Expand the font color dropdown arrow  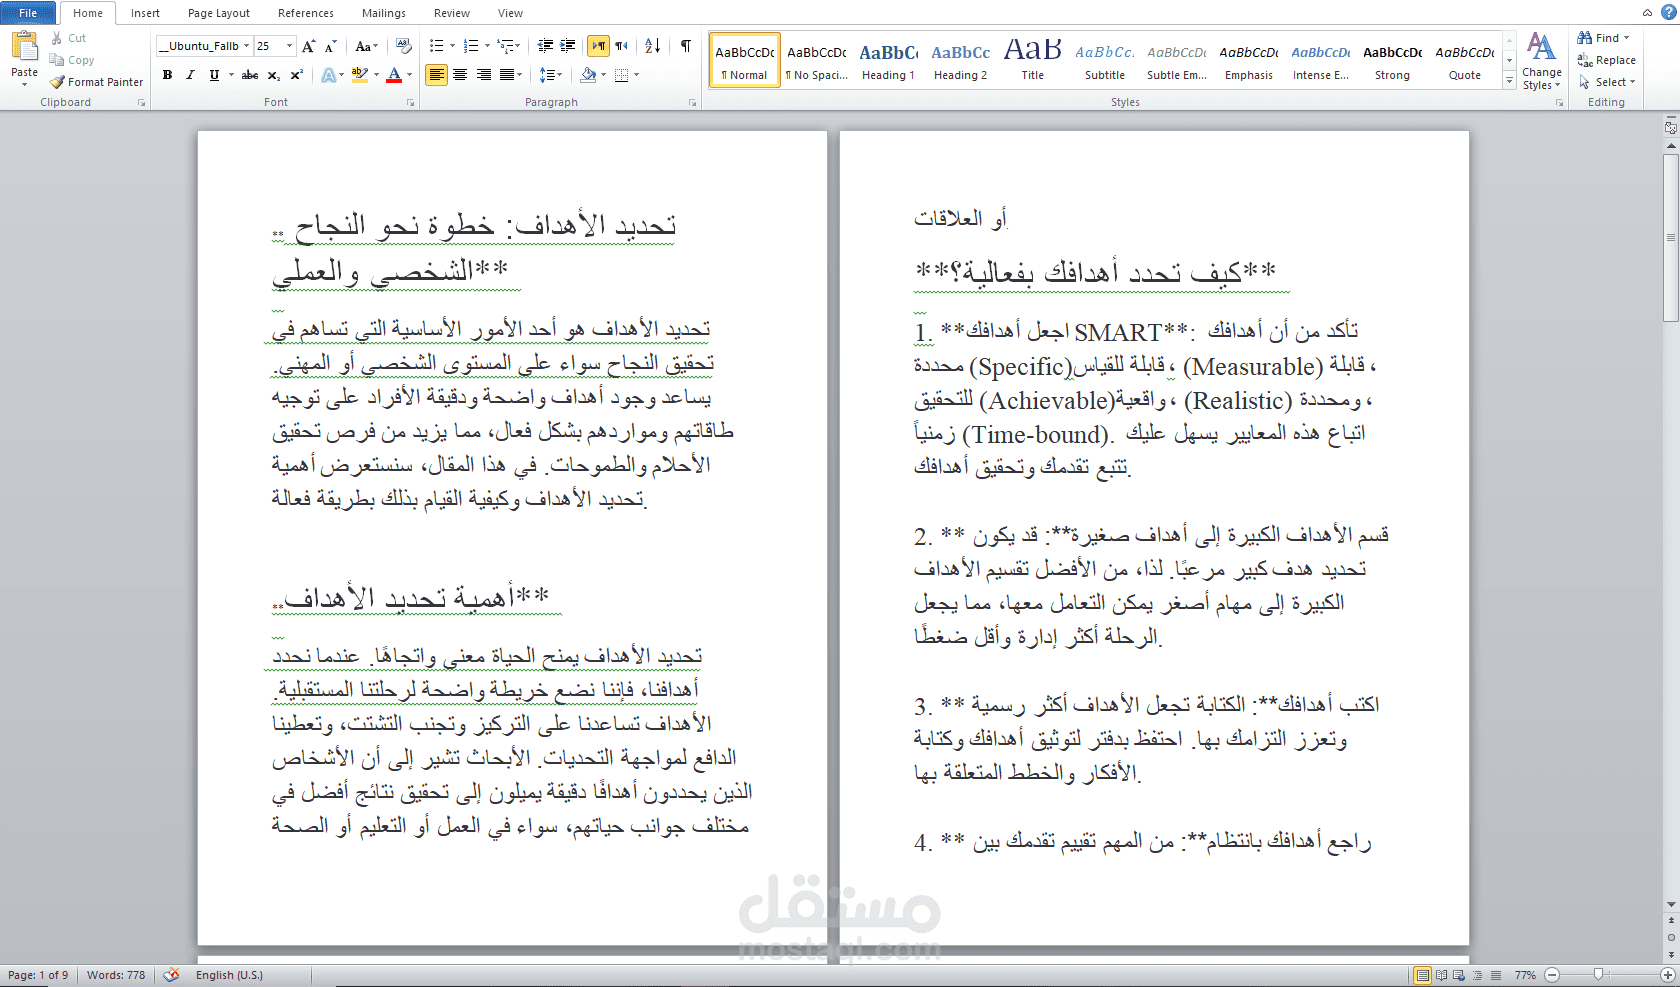[410, 75]
